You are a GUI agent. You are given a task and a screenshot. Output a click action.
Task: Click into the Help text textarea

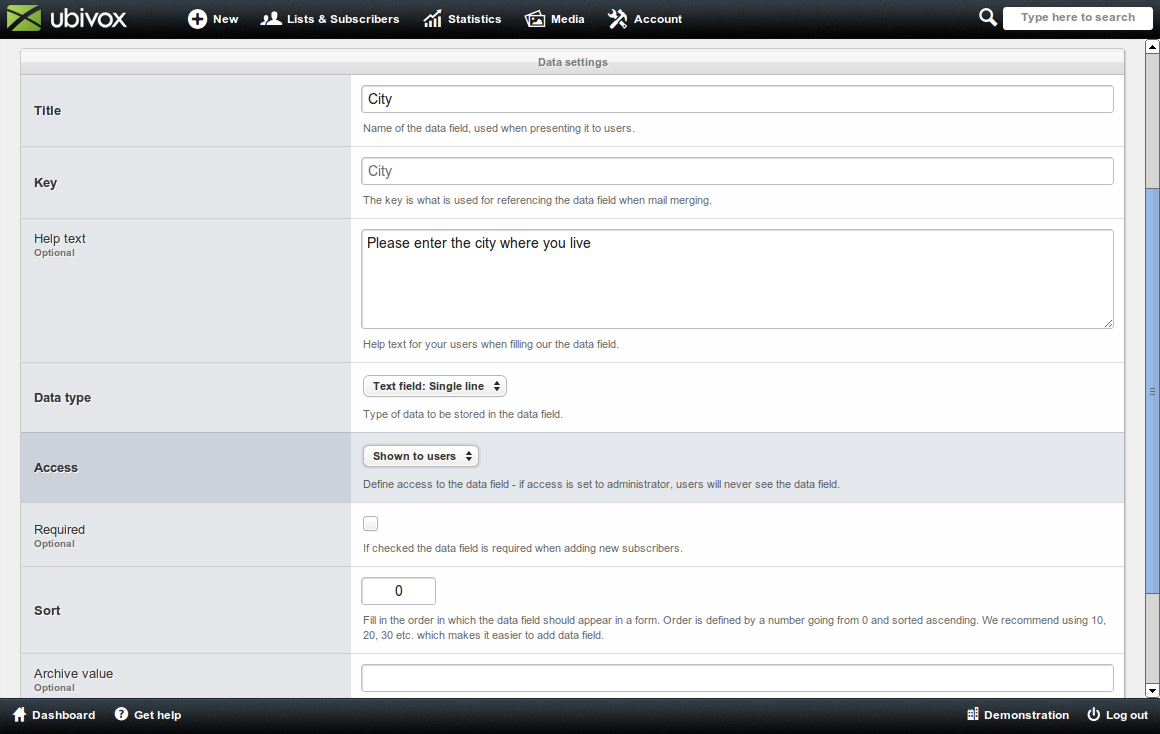pyautogui.click(x=738, y=279)
